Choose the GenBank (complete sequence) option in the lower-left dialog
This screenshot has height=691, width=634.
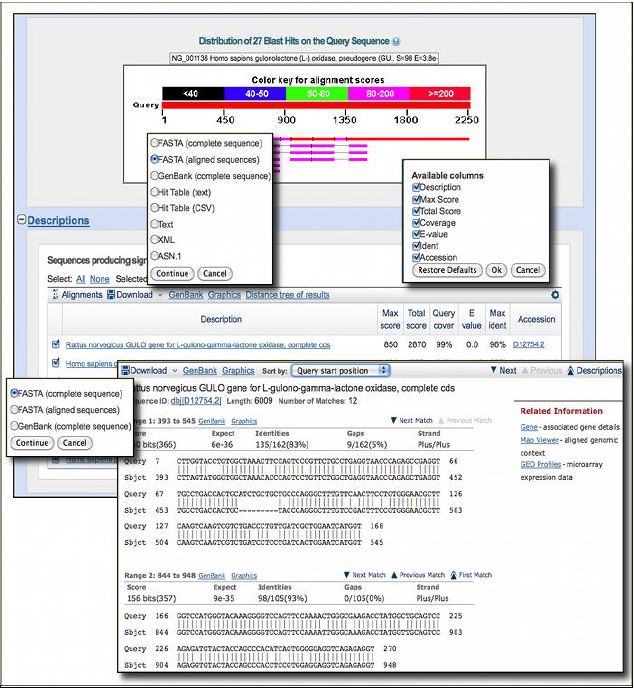(15, 424)
